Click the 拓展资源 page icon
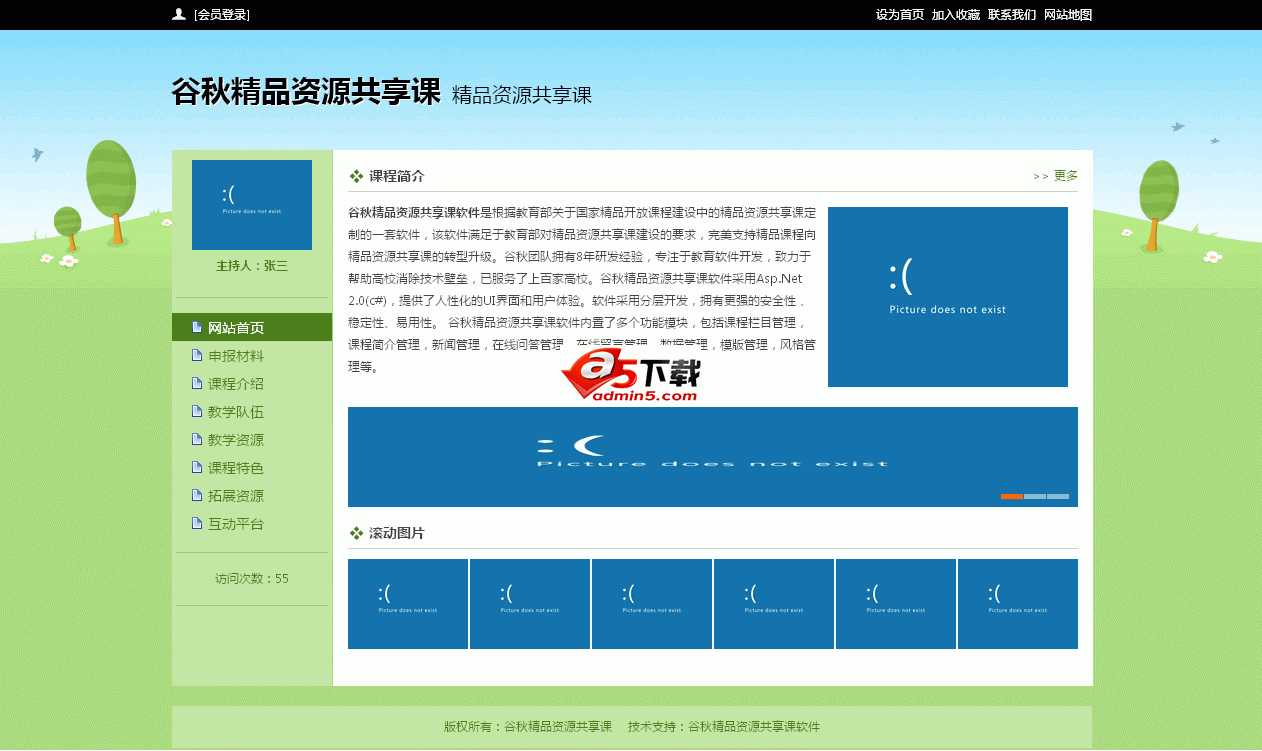 tap(196, 495)
